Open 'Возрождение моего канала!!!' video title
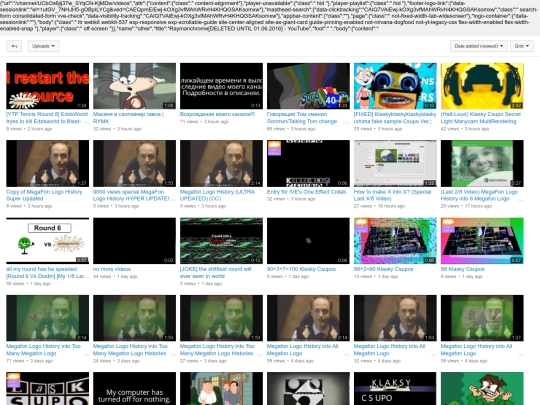This screenshot has height=405, width=540. [217, 114]
